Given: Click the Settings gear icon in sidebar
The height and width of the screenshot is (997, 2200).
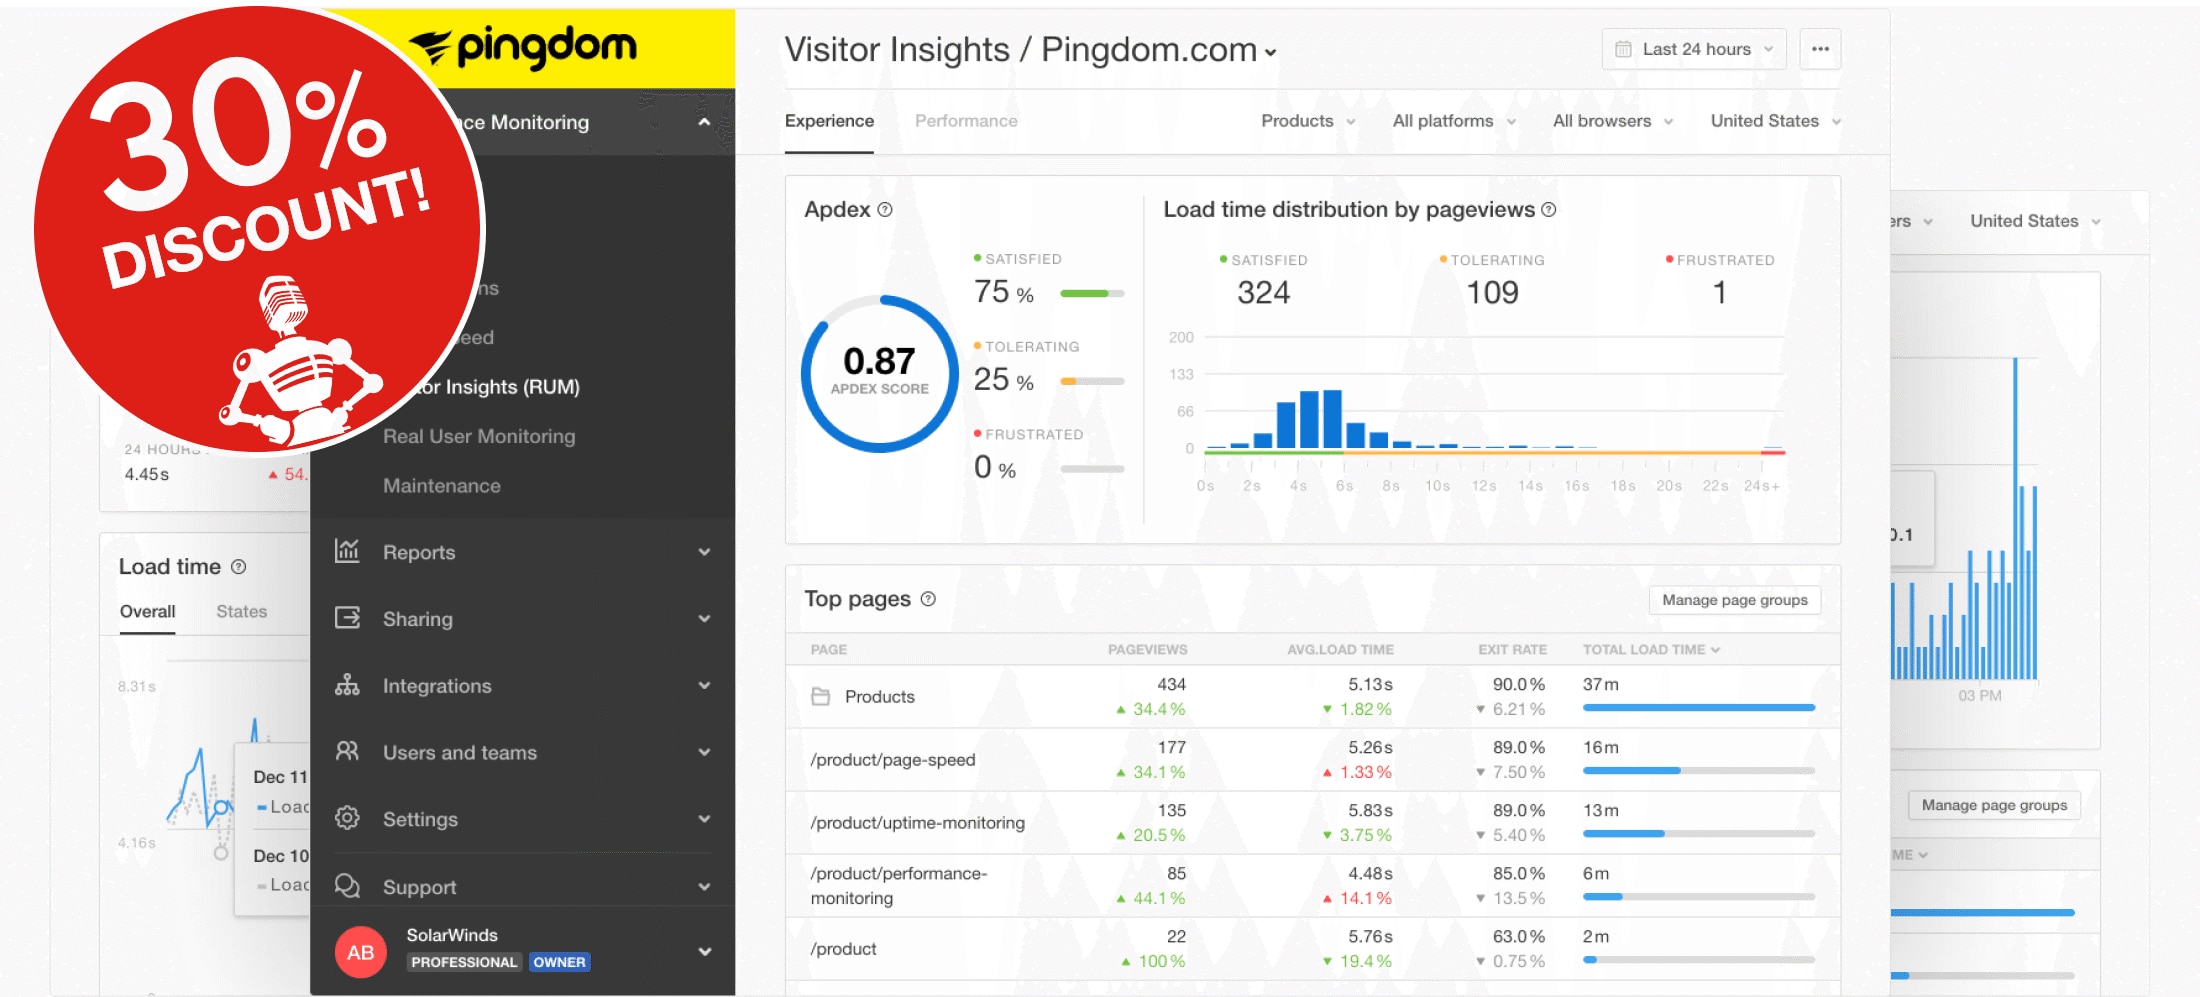Looking at the screenshot, I should 347,818.
